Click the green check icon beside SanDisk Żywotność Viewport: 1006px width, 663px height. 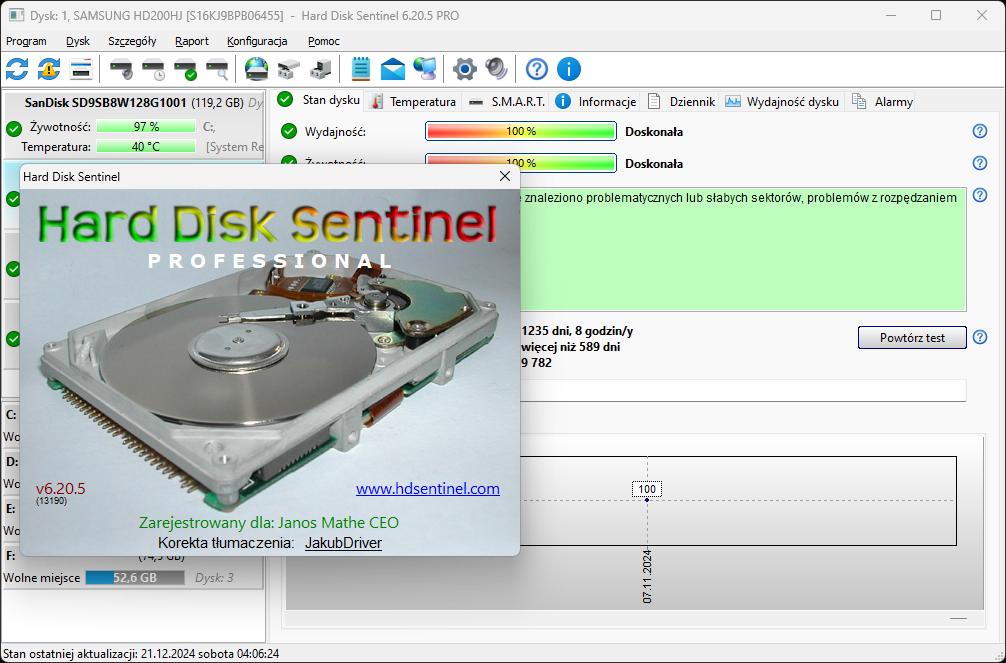[13, 128]
